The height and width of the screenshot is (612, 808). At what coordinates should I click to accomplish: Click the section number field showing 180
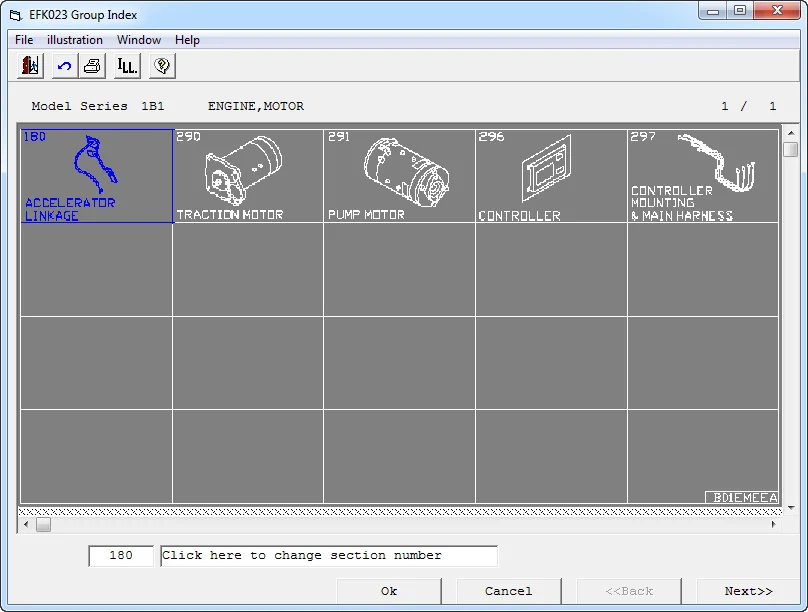(121, 555)
